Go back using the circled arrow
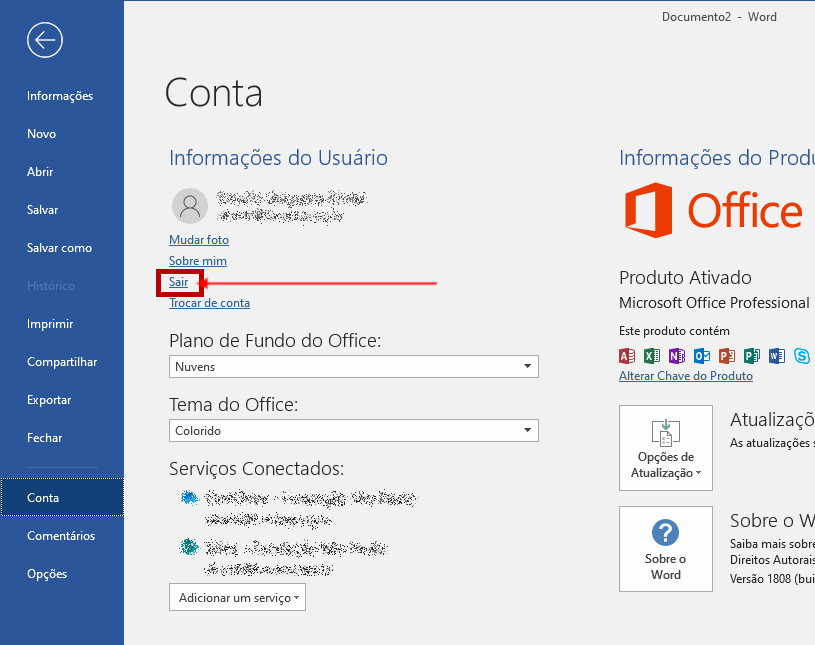 pos(45,40)
